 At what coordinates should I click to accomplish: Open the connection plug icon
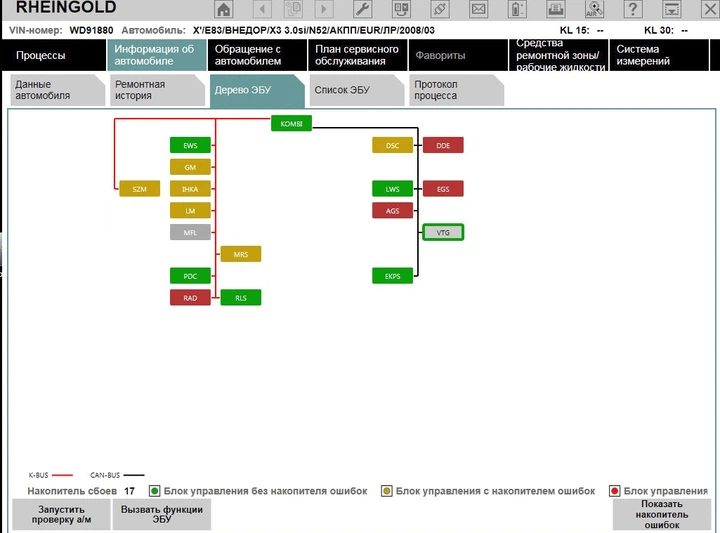tap(440, 9)
